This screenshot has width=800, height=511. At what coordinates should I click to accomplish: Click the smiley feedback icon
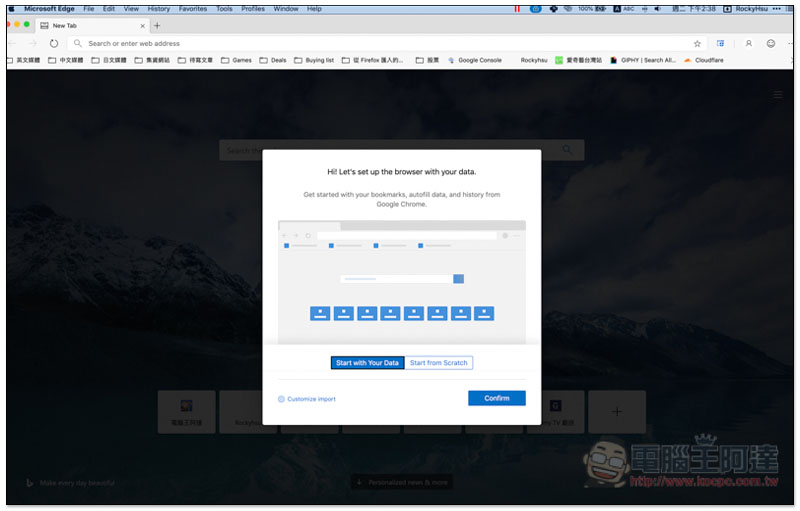tap(771, 44)
